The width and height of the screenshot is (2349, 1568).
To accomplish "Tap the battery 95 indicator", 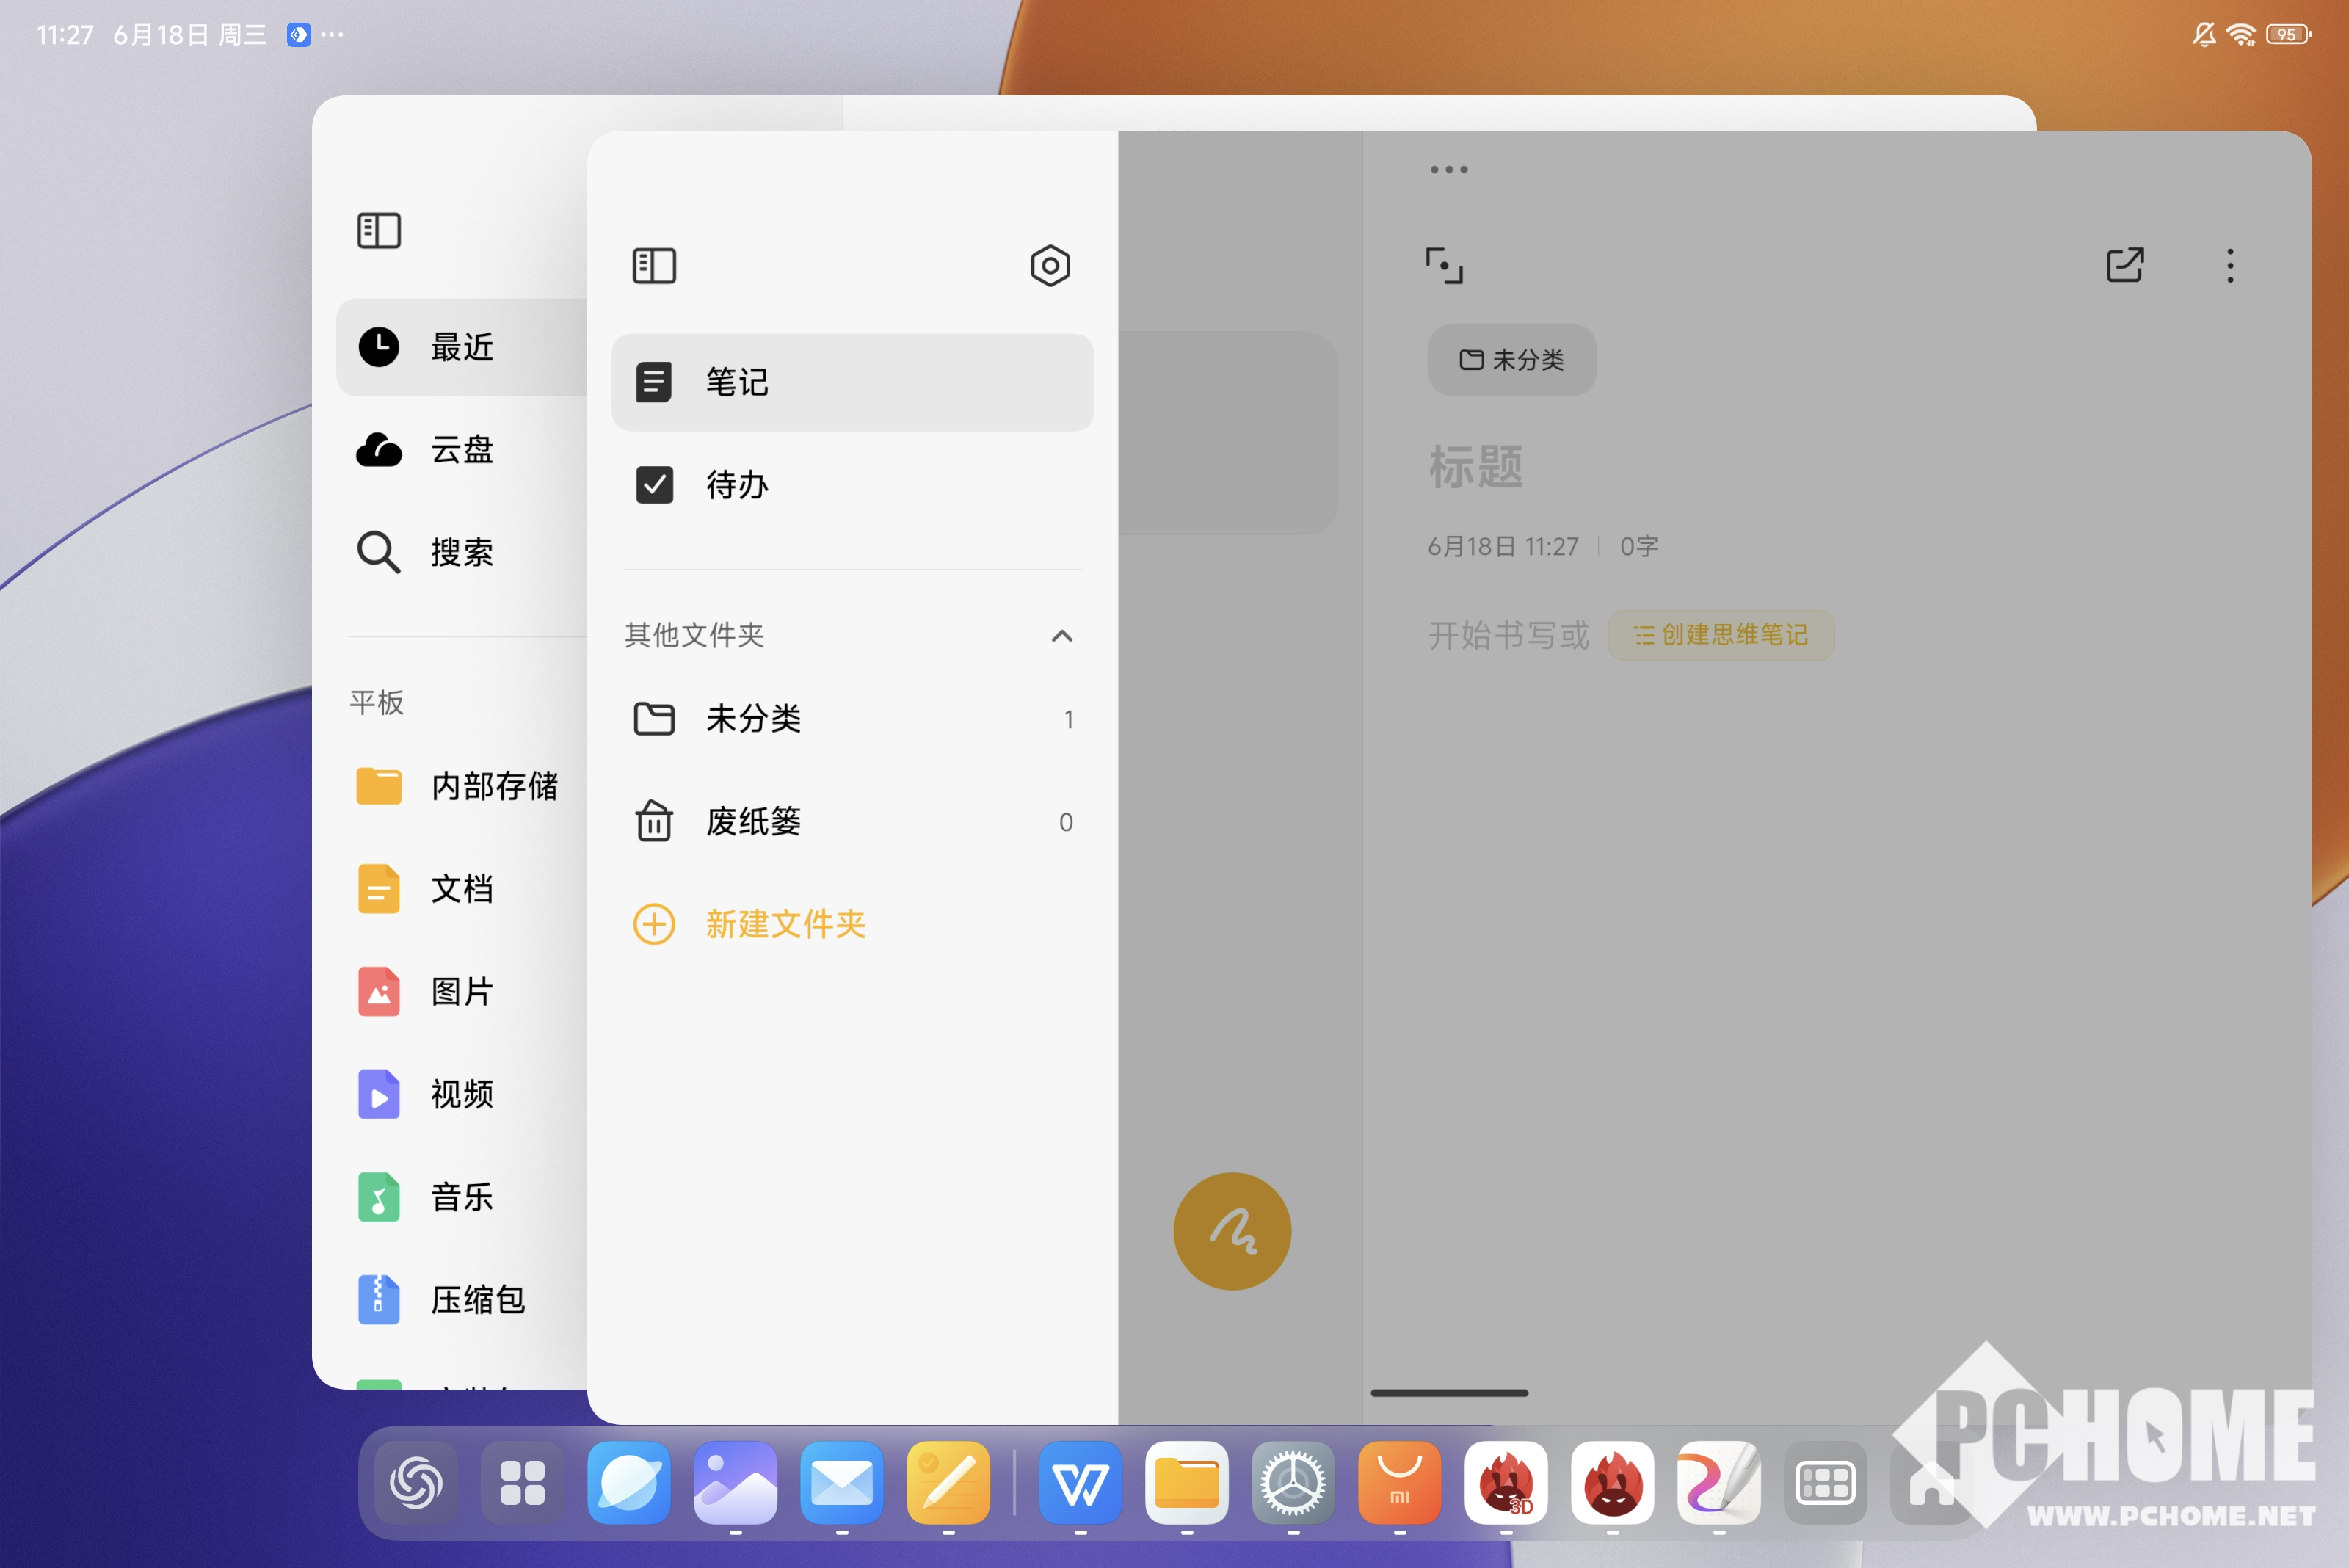I will pos(2288,35).
